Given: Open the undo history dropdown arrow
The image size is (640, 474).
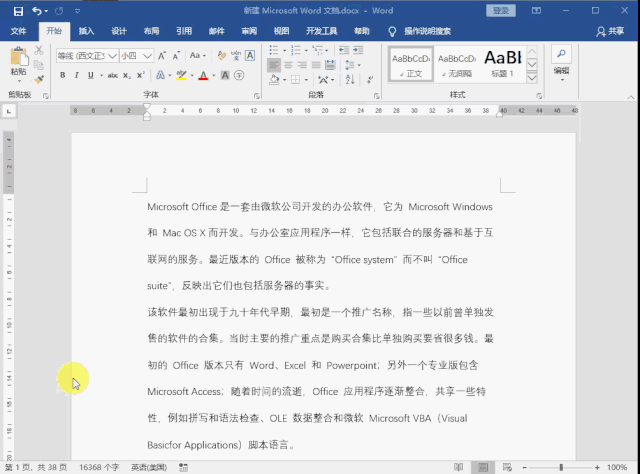Looking at the screenshot, I should pyautogui.click(x=46, y=11).
